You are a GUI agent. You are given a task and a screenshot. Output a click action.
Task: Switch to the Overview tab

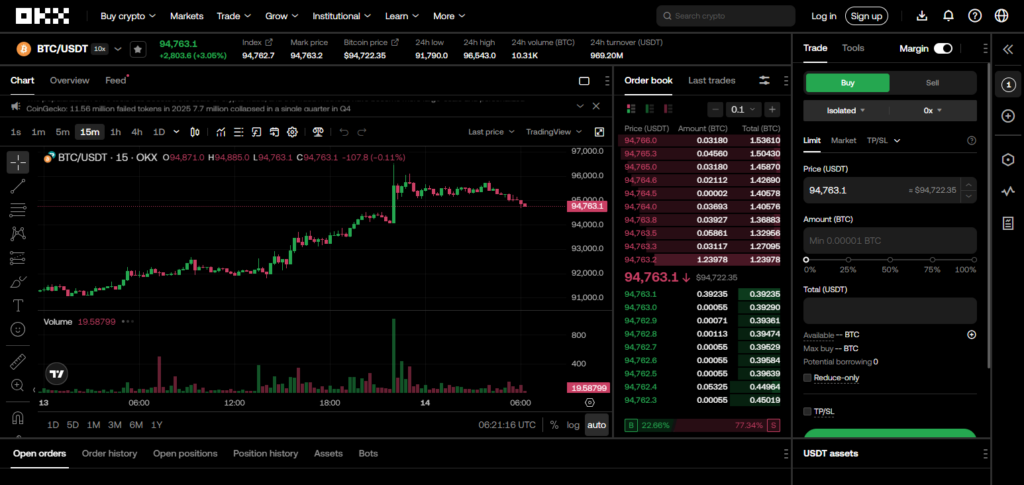69,80
